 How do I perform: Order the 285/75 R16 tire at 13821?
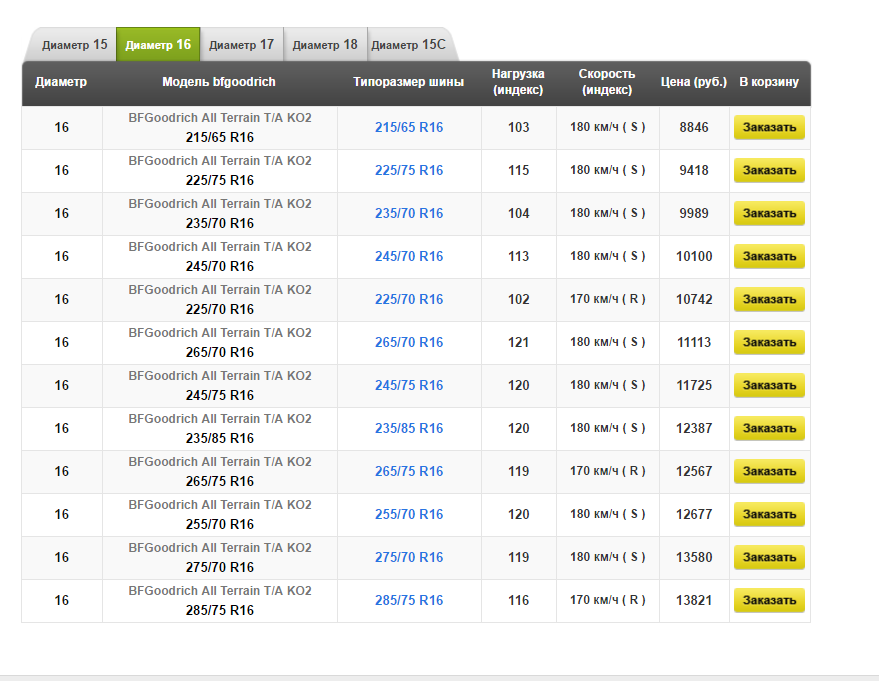[769, 601]
